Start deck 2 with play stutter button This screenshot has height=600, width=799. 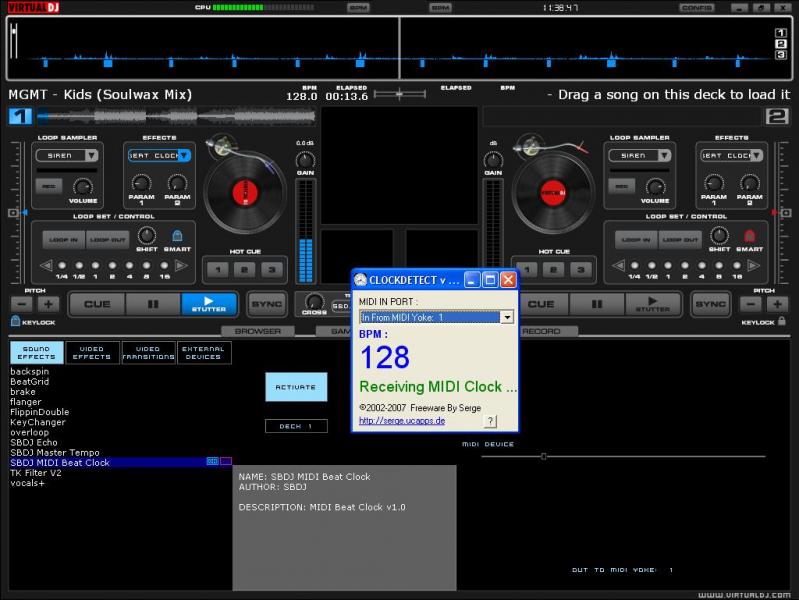coord(653,304)
